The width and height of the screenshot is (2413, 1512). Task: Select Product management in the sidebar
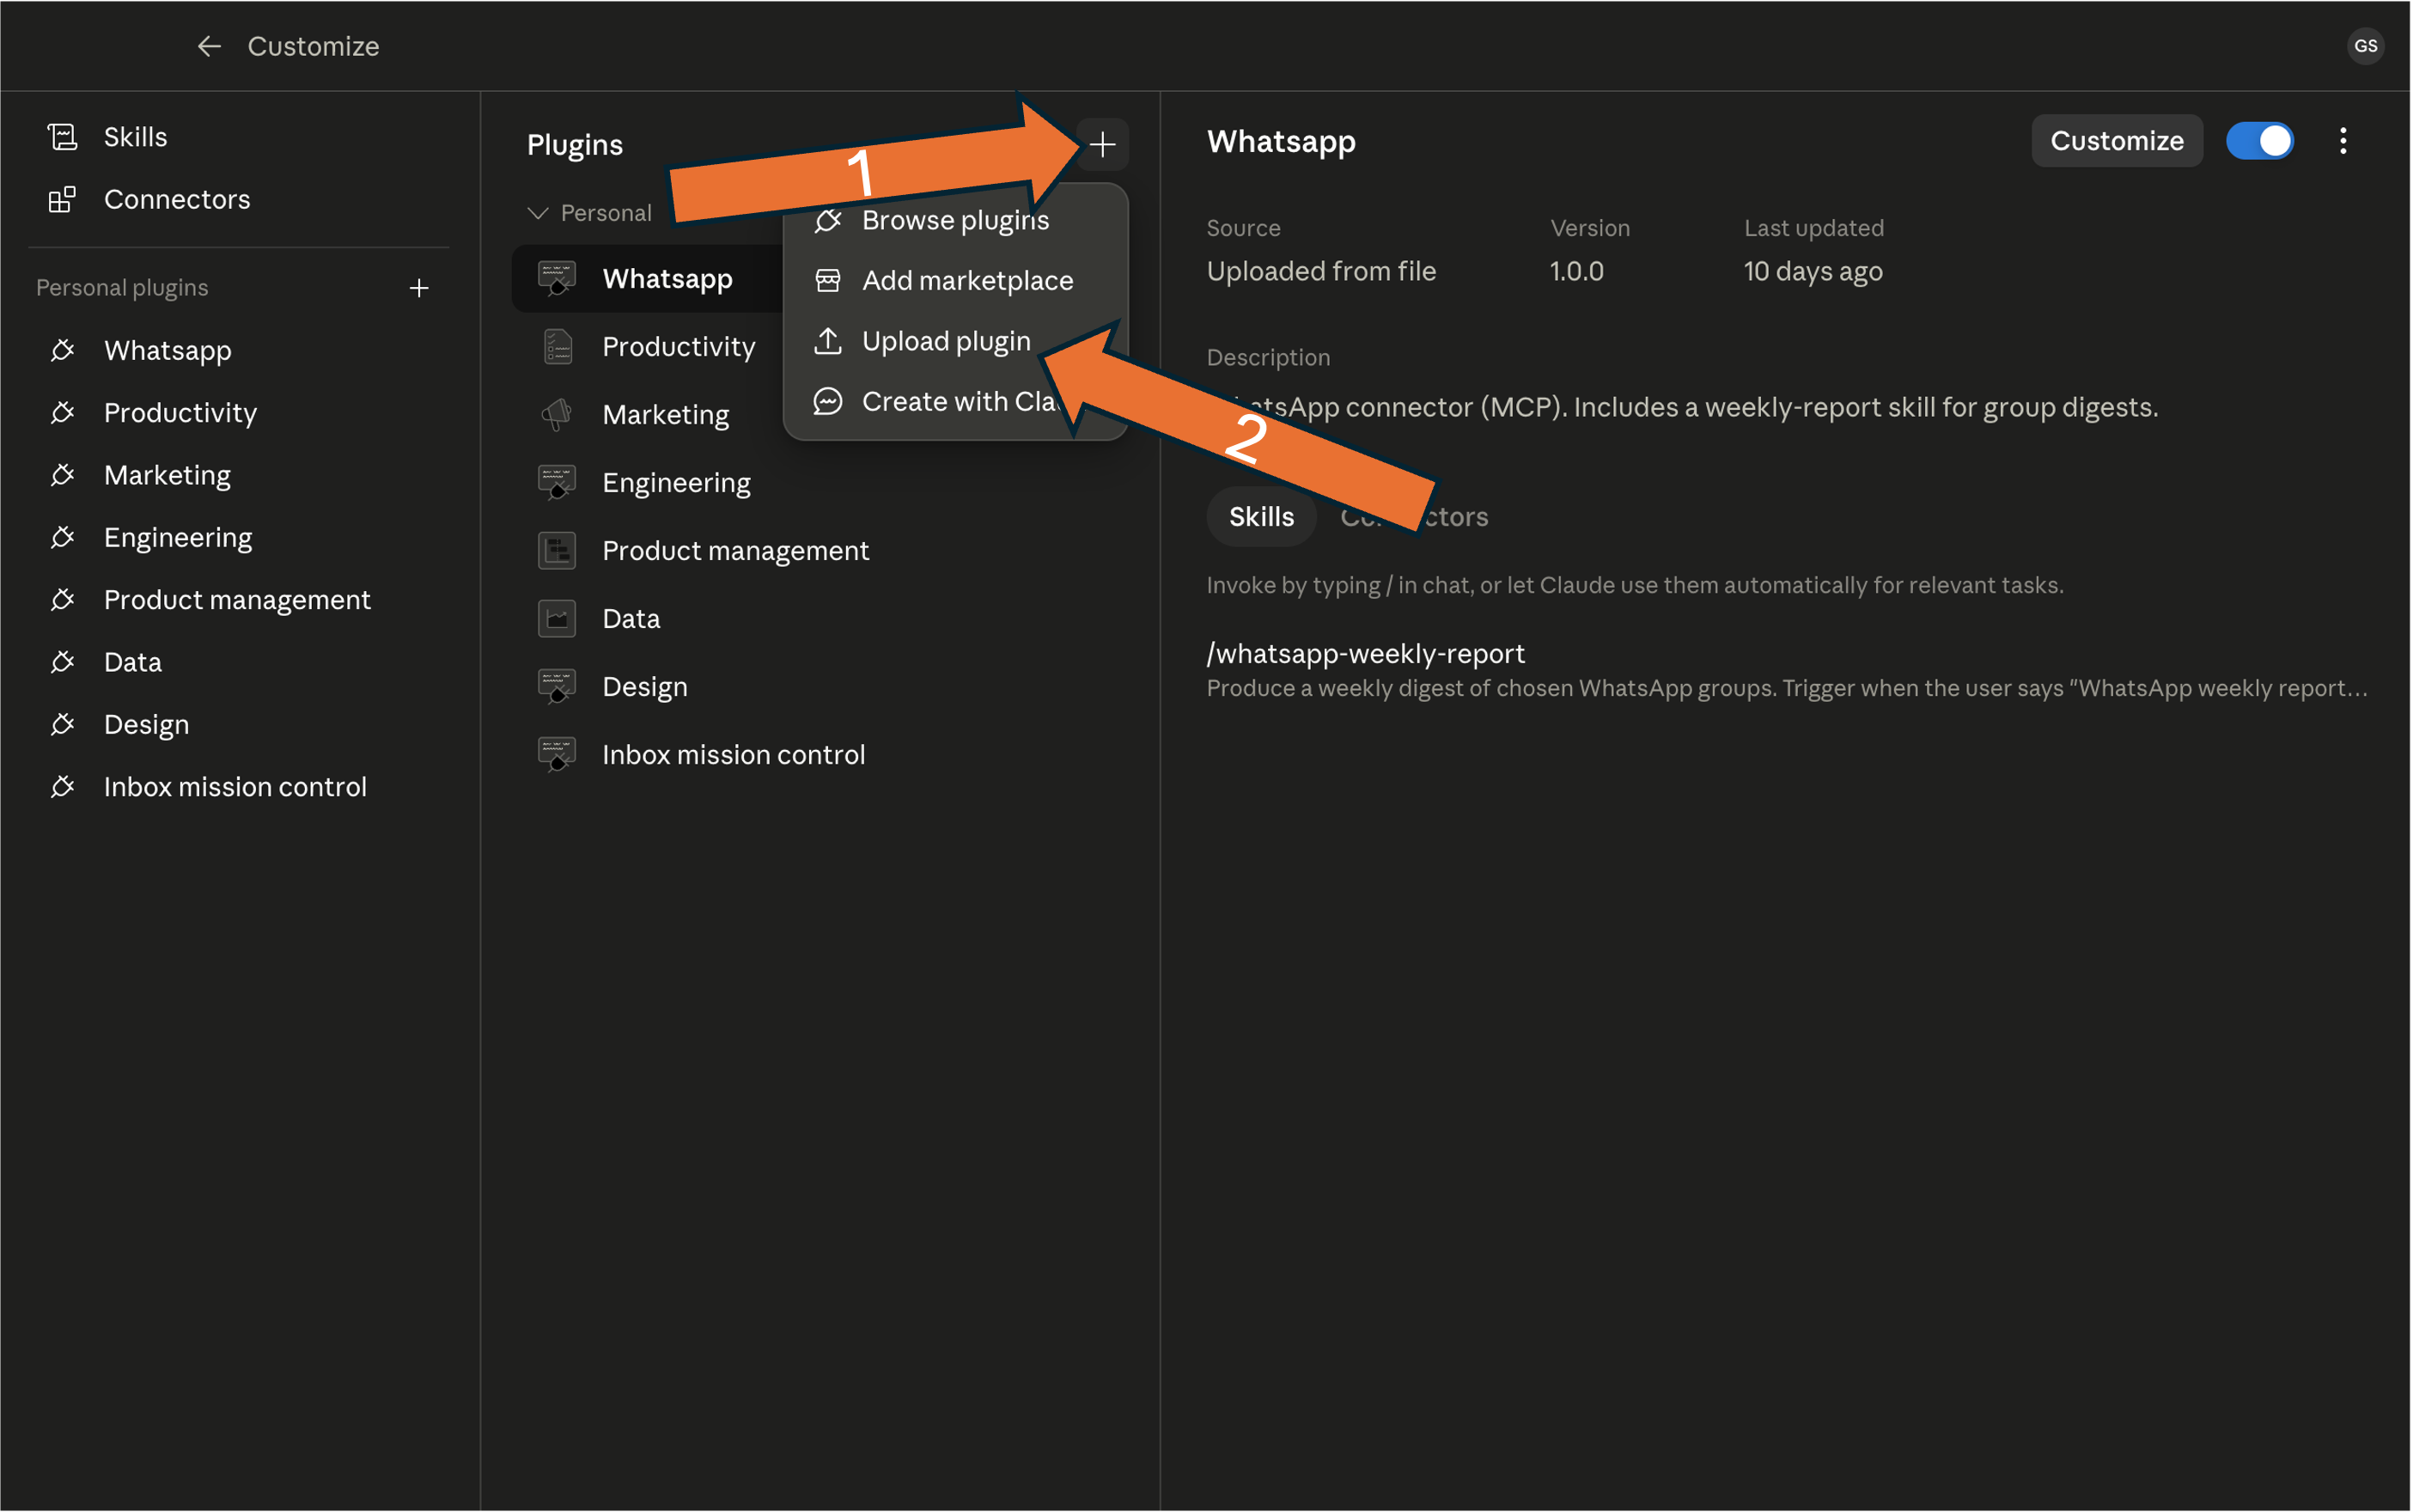pos(237,599)
